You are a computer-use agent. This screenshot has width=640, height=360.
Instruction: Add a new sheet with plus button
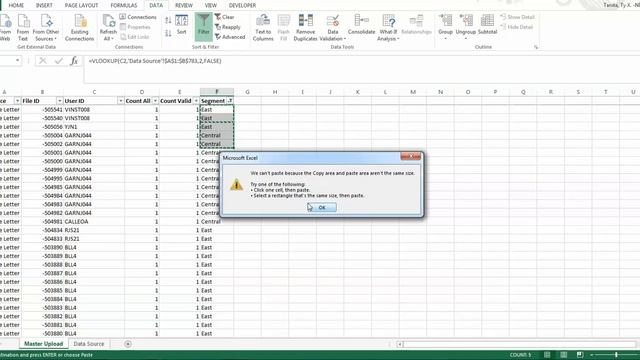coord(128,344)
